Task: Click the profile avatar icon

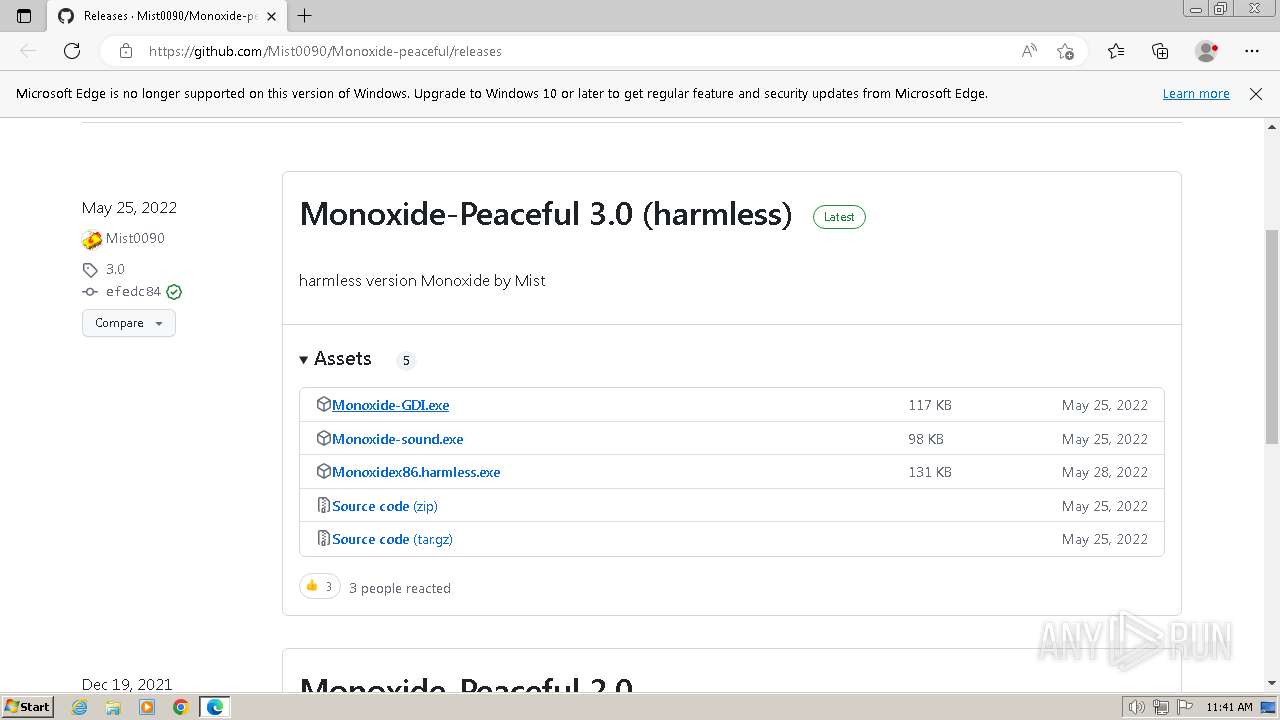Action: click(1206, 51)
